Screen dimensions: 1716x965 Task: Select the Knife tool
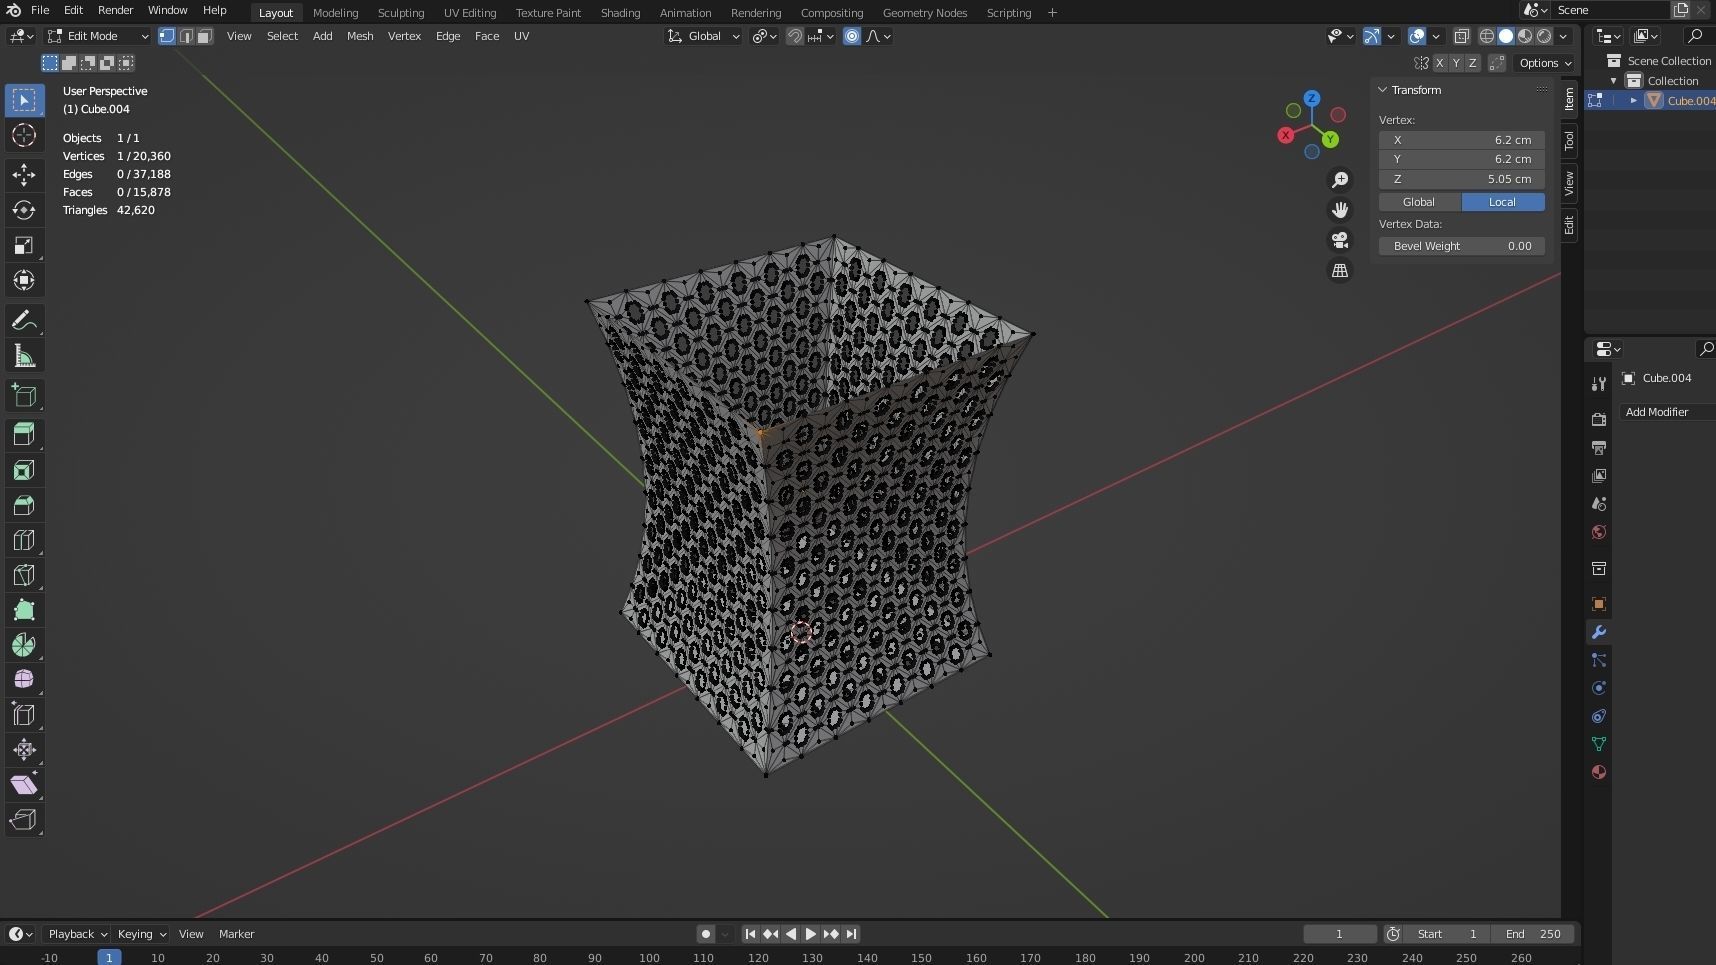(24, 575)
